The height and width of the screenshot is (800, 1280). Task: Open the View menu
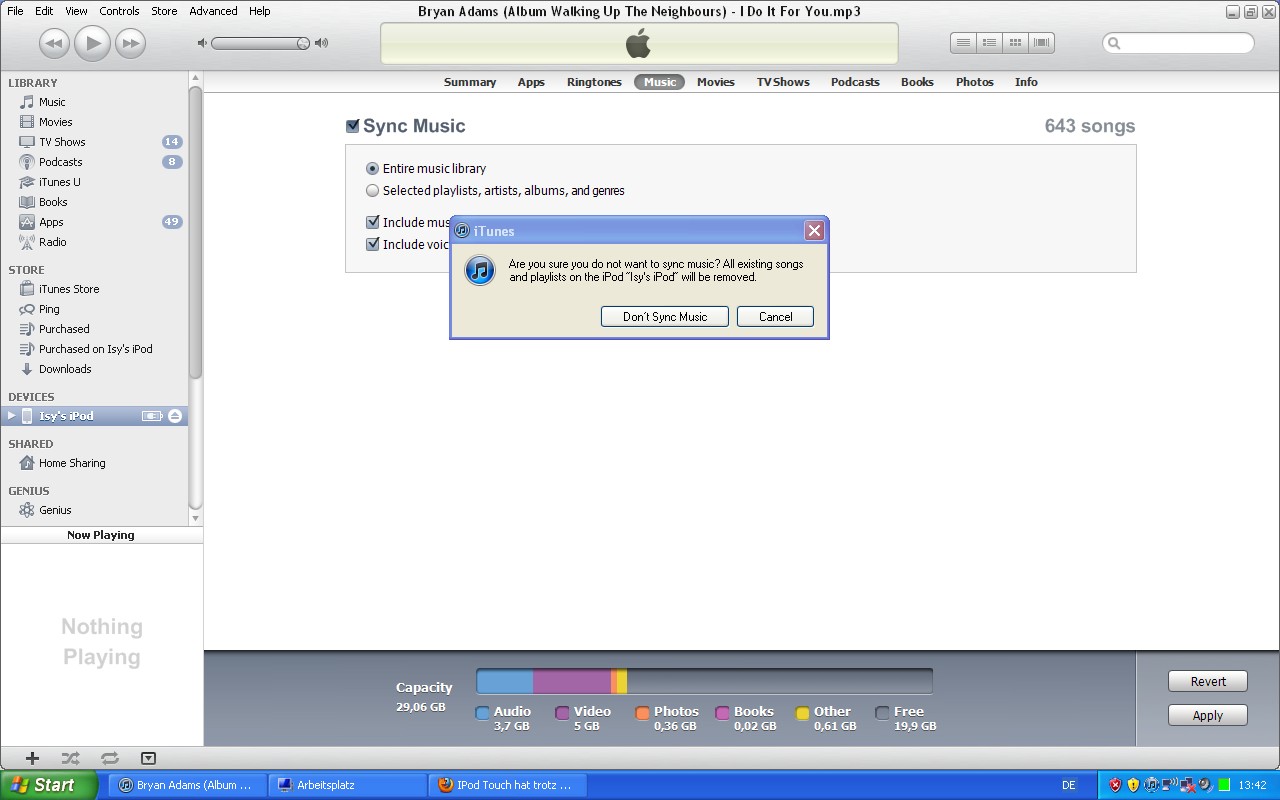click(x=76, y=11)
